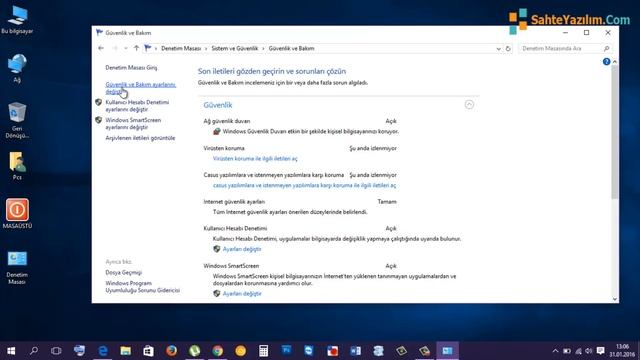The image size is (640, 360).
Task: Click the battery tray icon
Action: point(567,351)
